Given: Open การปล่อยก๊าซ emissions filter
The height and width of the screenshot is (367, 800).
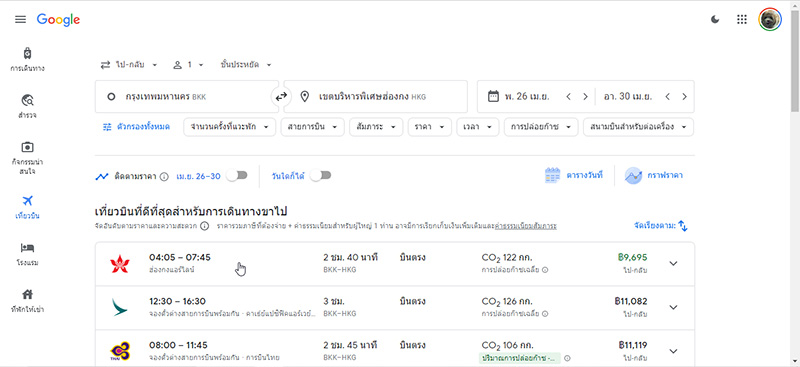Looking at the screenshot, I should coord(541,127).
